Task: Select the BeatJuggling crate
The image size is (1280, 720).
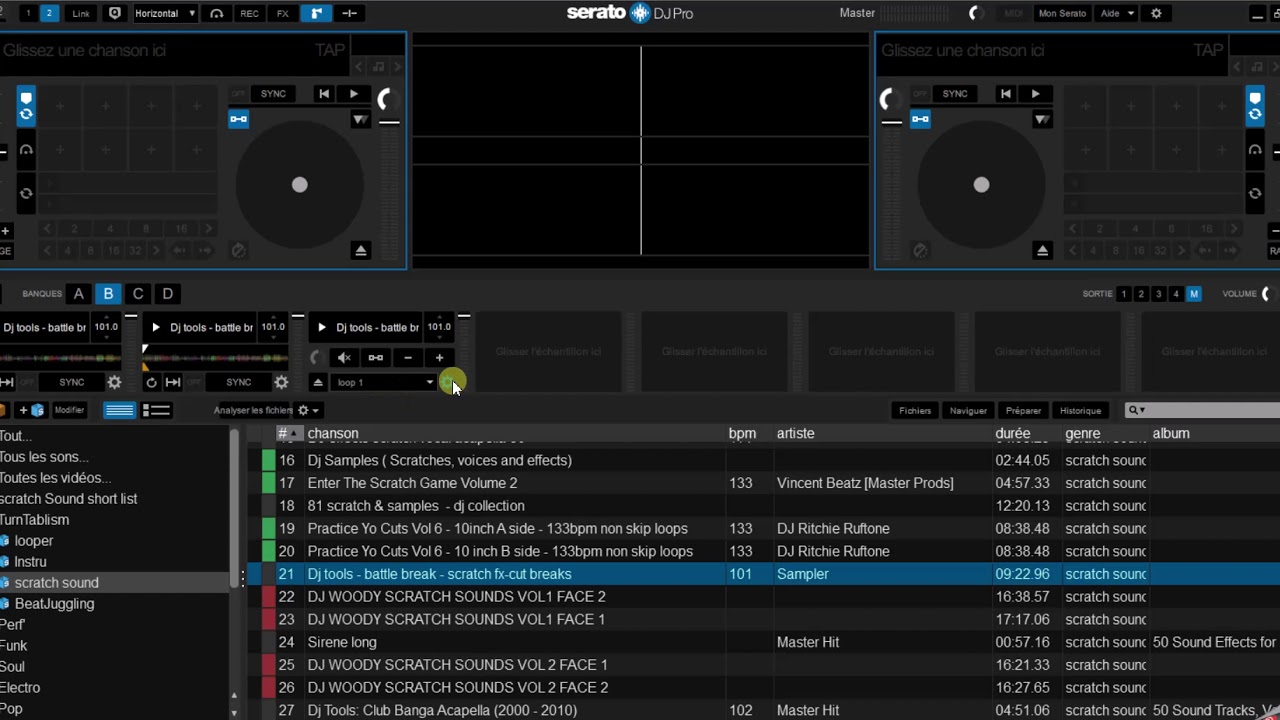Action: (54, 604)
